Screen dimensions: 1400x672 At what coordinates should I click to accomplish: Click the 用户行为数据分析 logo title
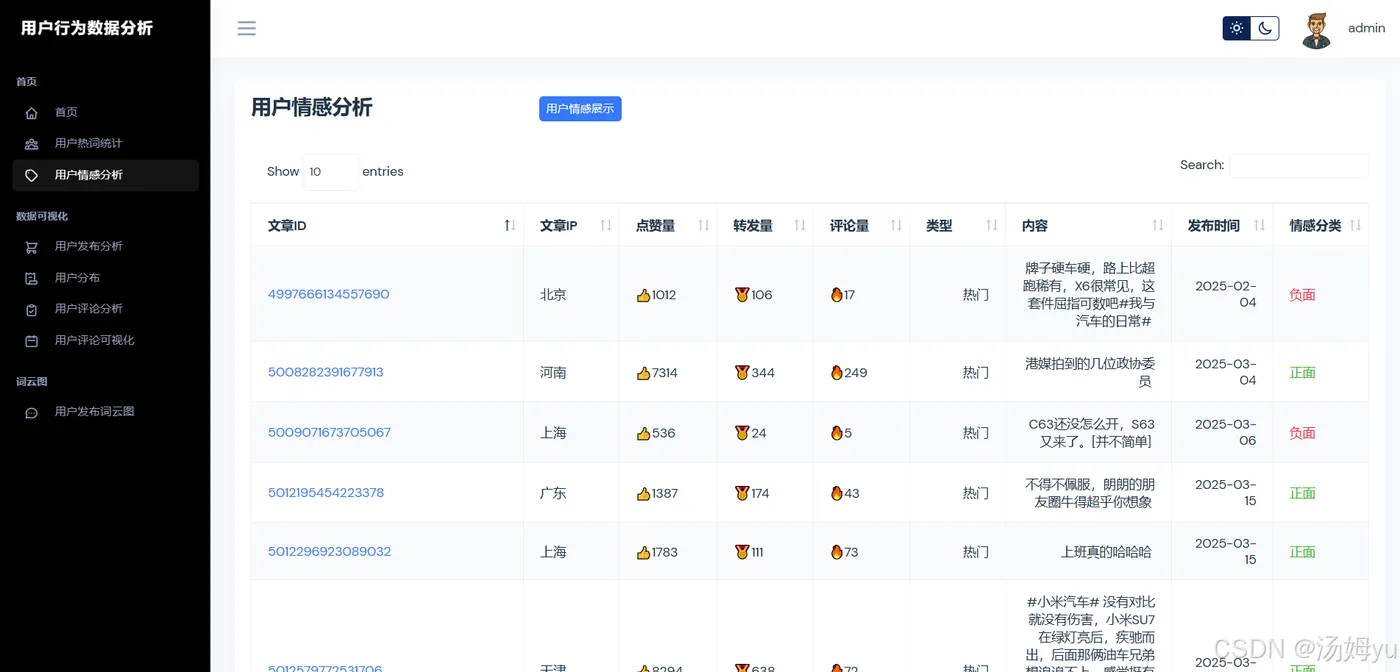click(87, 28)
